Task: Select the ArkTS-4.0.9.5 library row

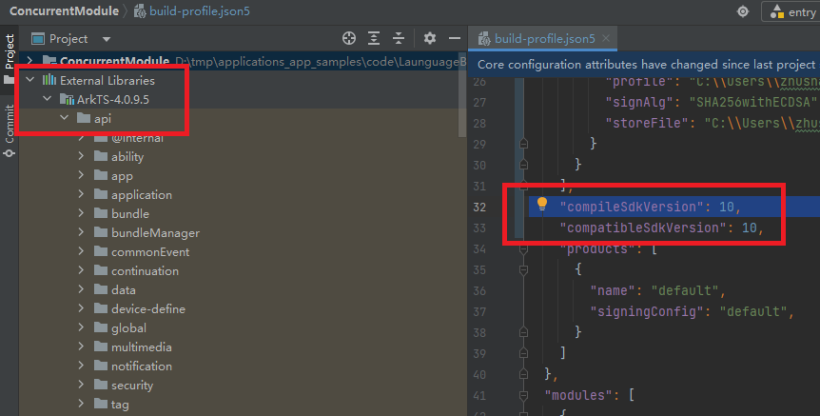Action: 243,99
